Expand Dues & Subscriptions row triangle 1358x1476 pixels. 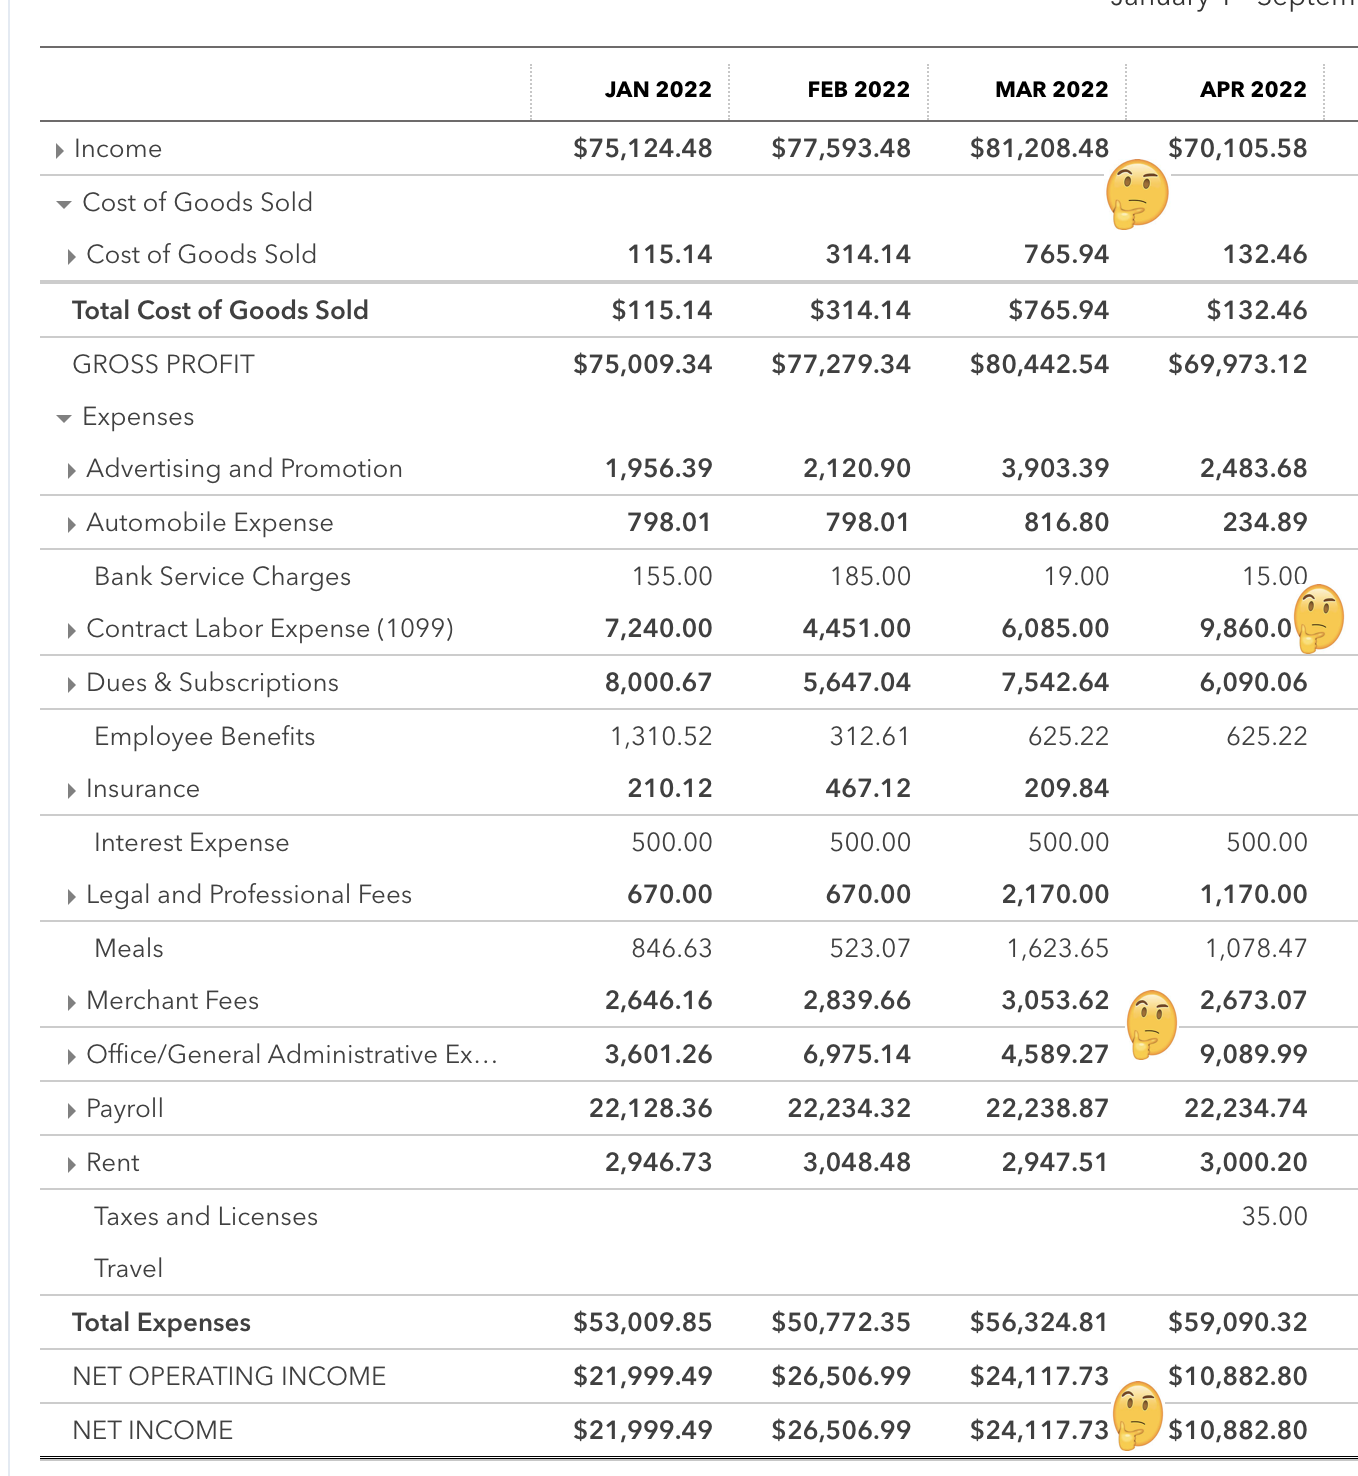71,684
